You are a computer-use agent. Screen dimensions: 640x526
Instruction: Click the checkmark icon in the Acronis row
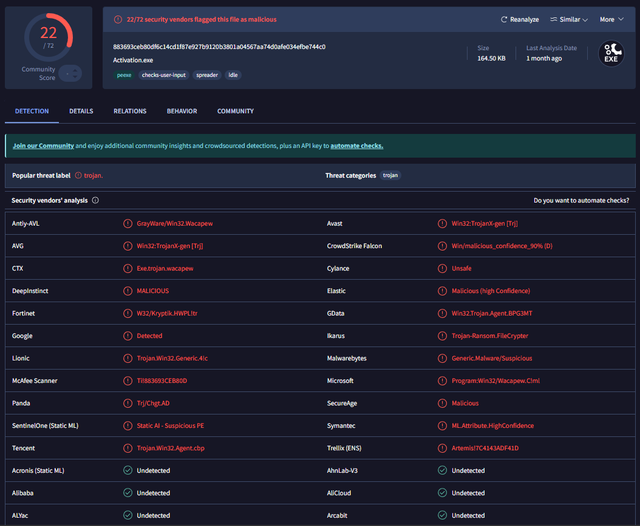click(x=128, y=471)
